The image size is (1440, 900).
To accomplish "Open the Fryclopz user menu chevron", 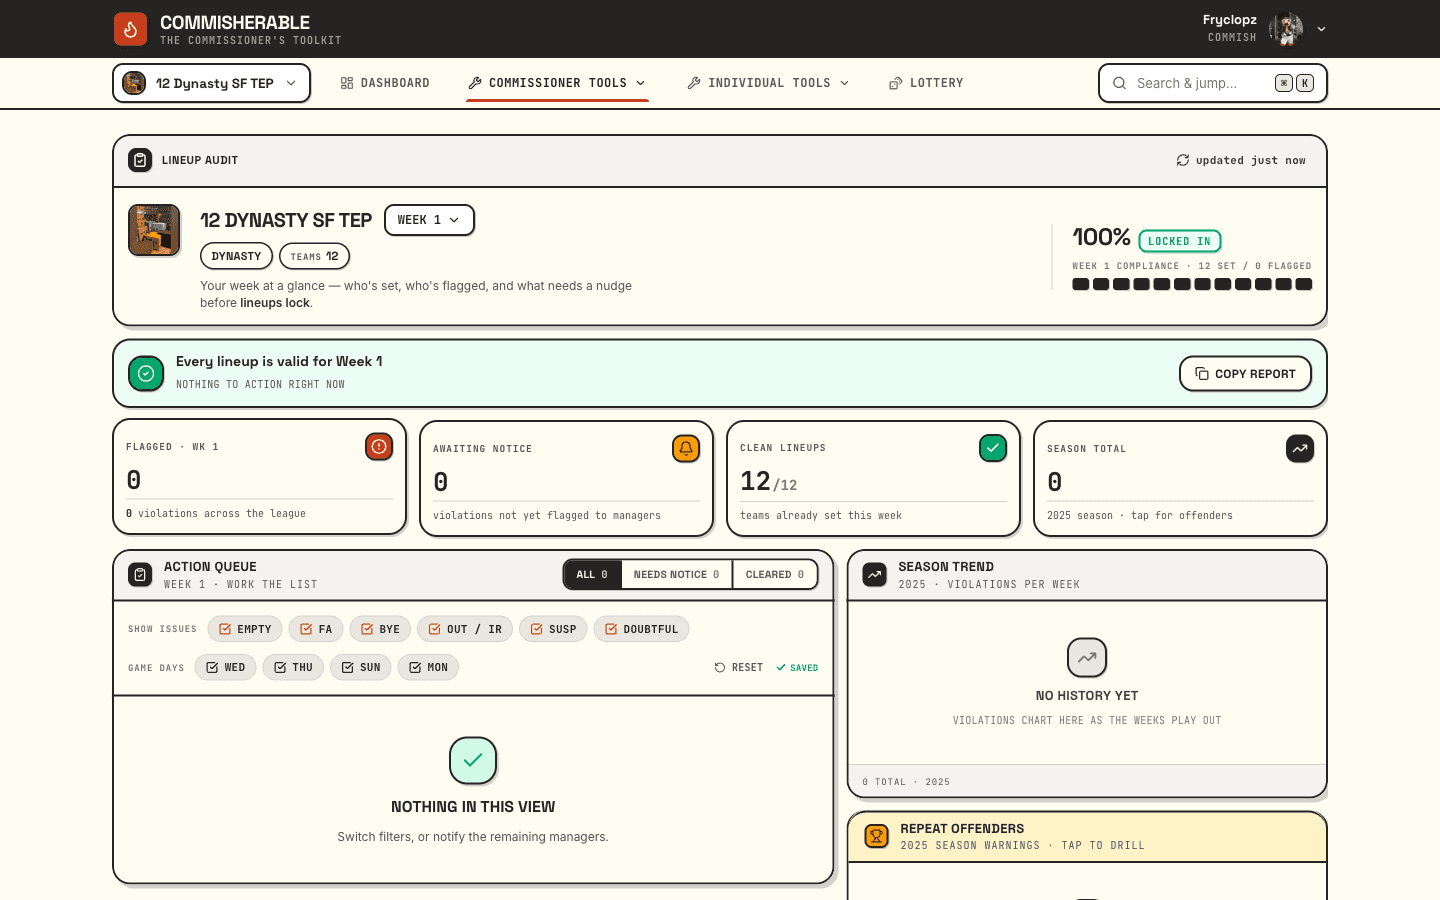I will 1321,29.
